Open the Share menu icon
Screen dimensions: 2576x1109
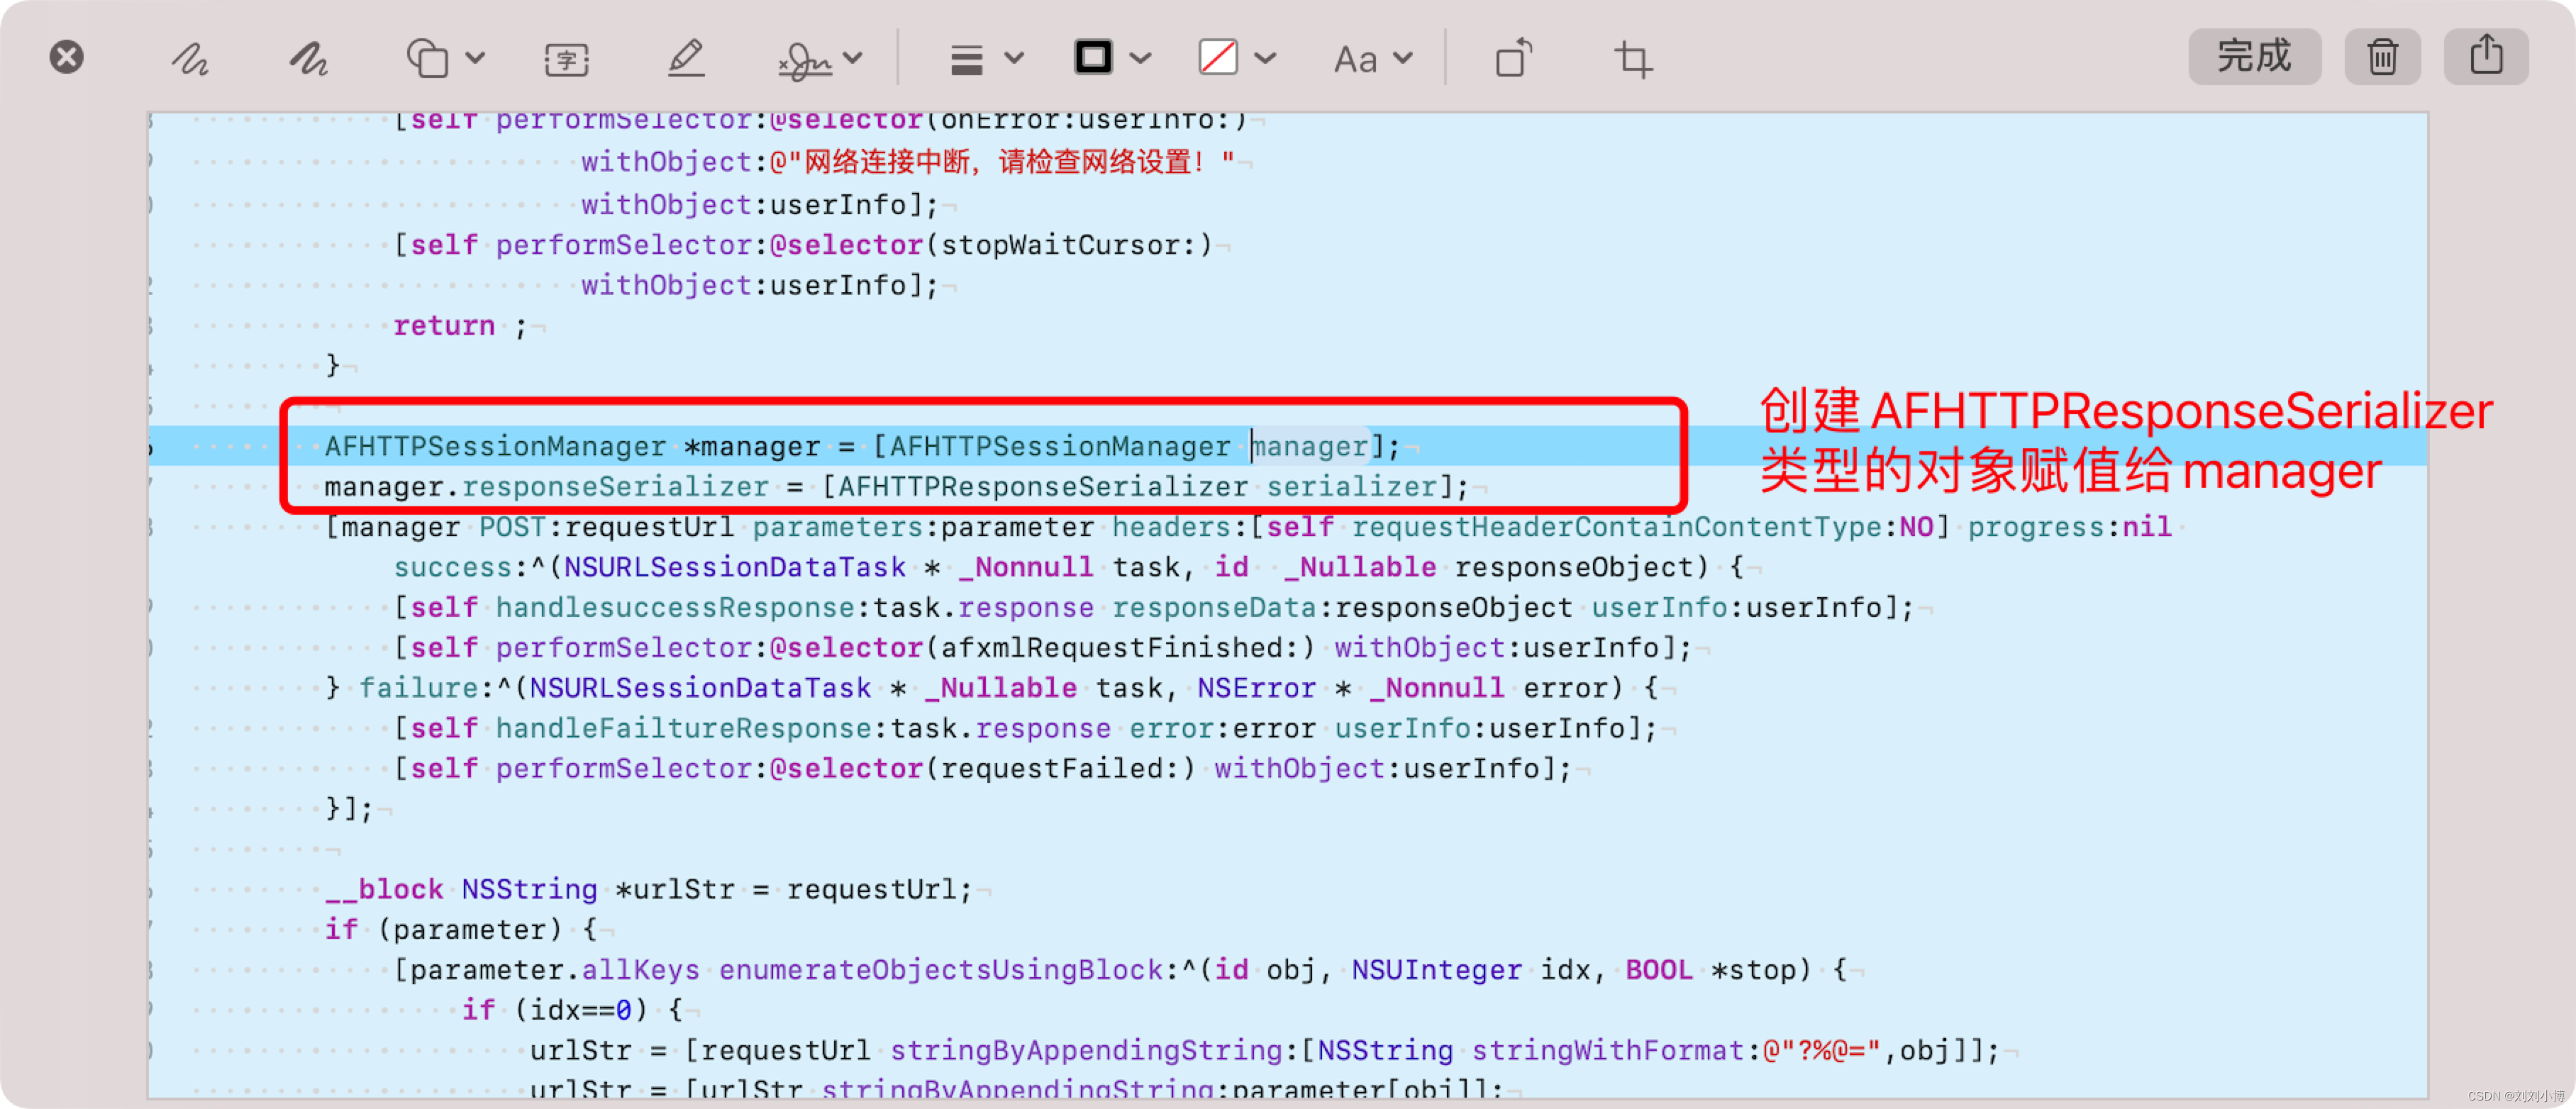[x=2486, y=56]
